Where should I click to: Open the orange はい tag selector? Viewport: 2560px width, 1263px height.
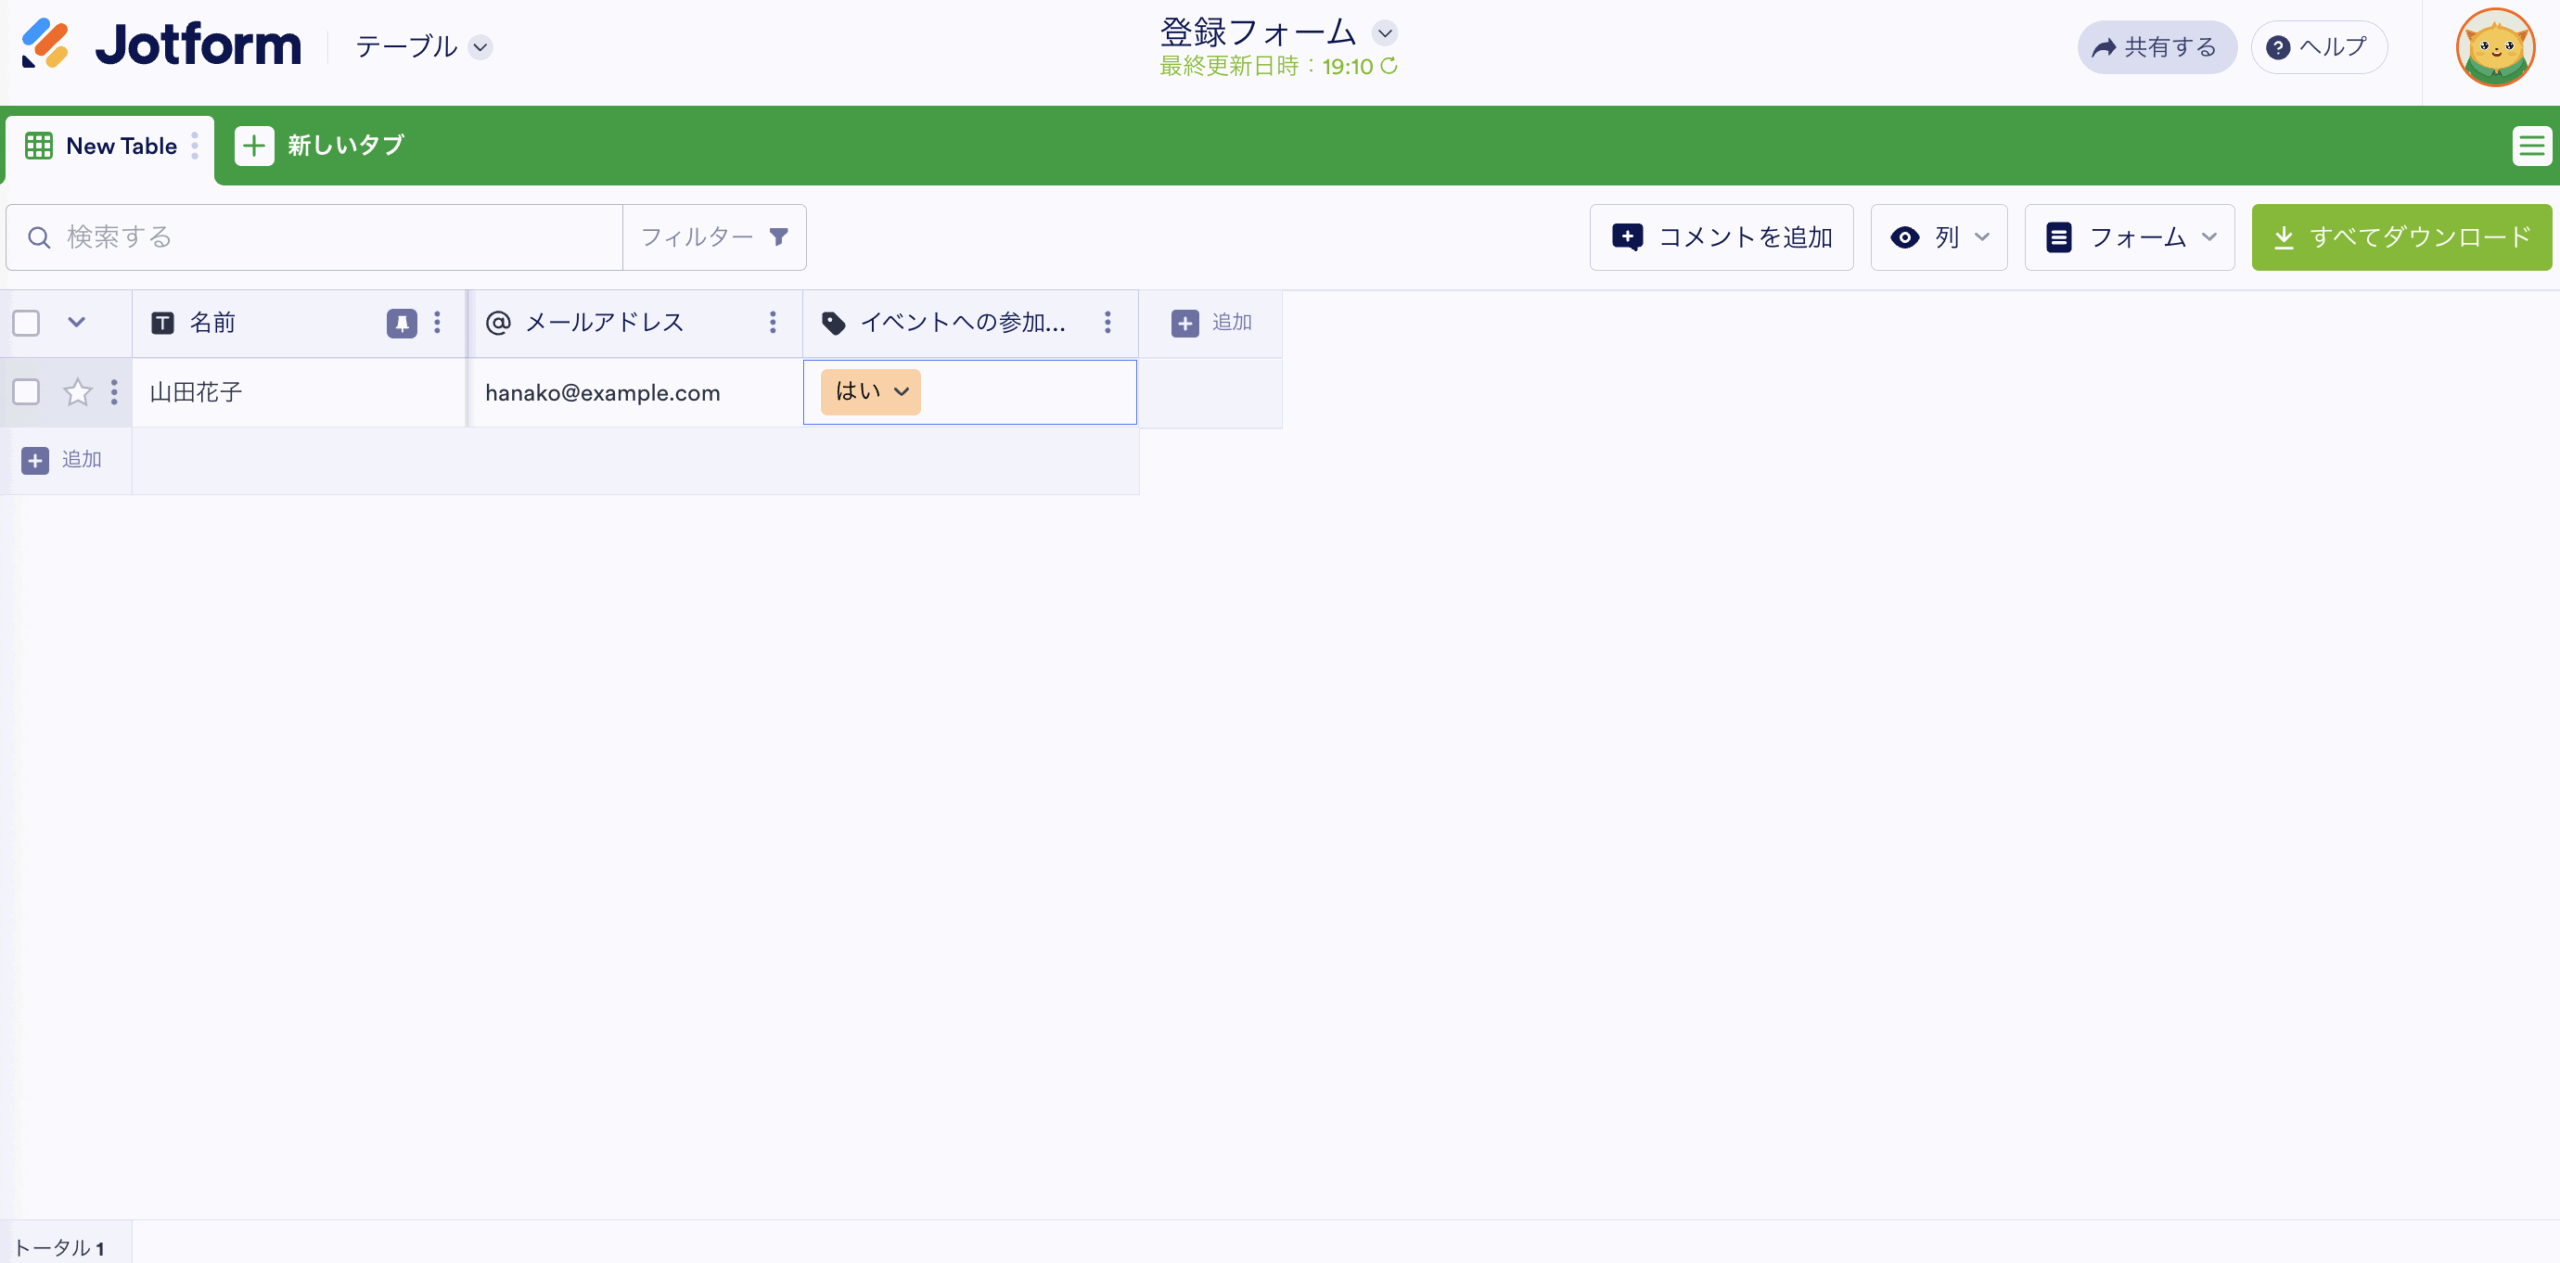pos(871,392)
